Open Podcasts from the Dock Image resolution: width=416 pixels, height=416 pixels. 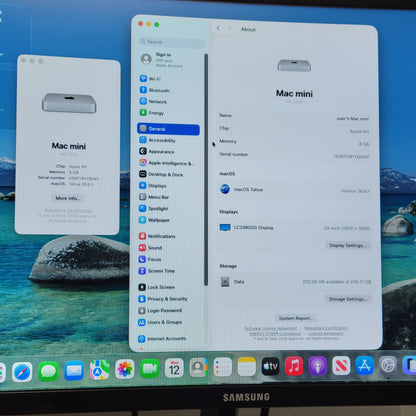click(x=318, y=366)
